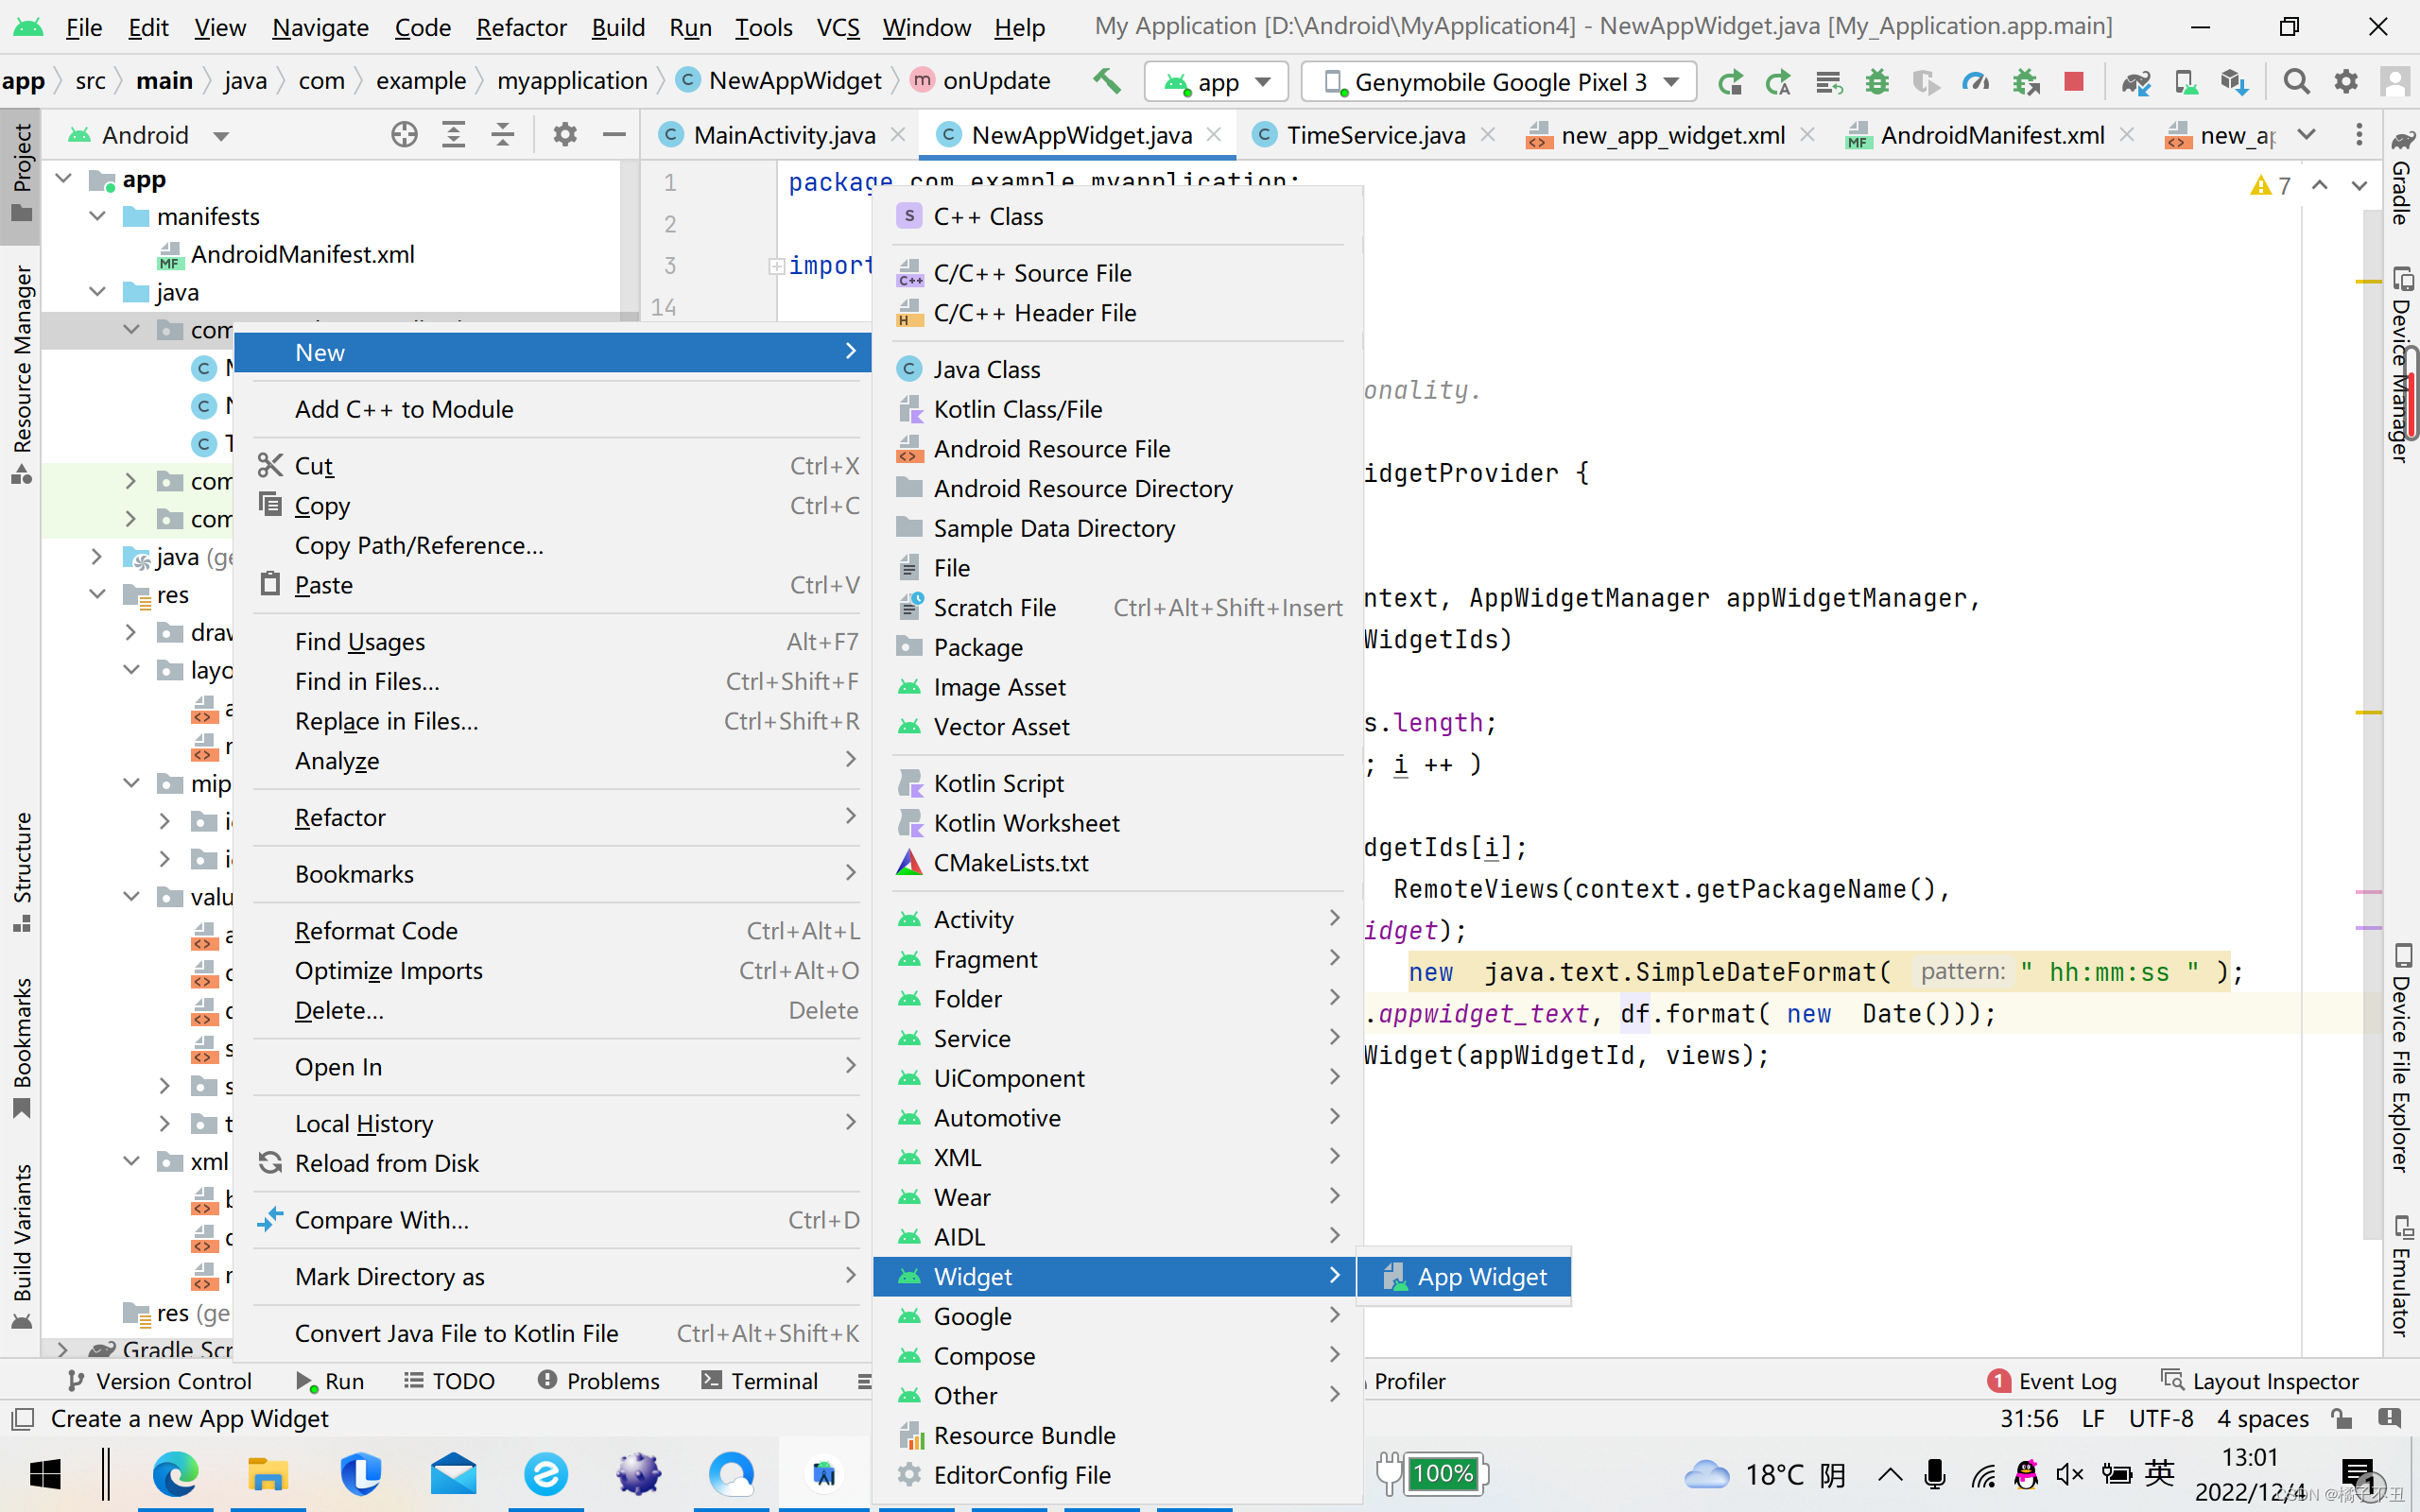Click the Java Class creation option
Viewport: 2420px width, 1512px height.
click(986, 368)
